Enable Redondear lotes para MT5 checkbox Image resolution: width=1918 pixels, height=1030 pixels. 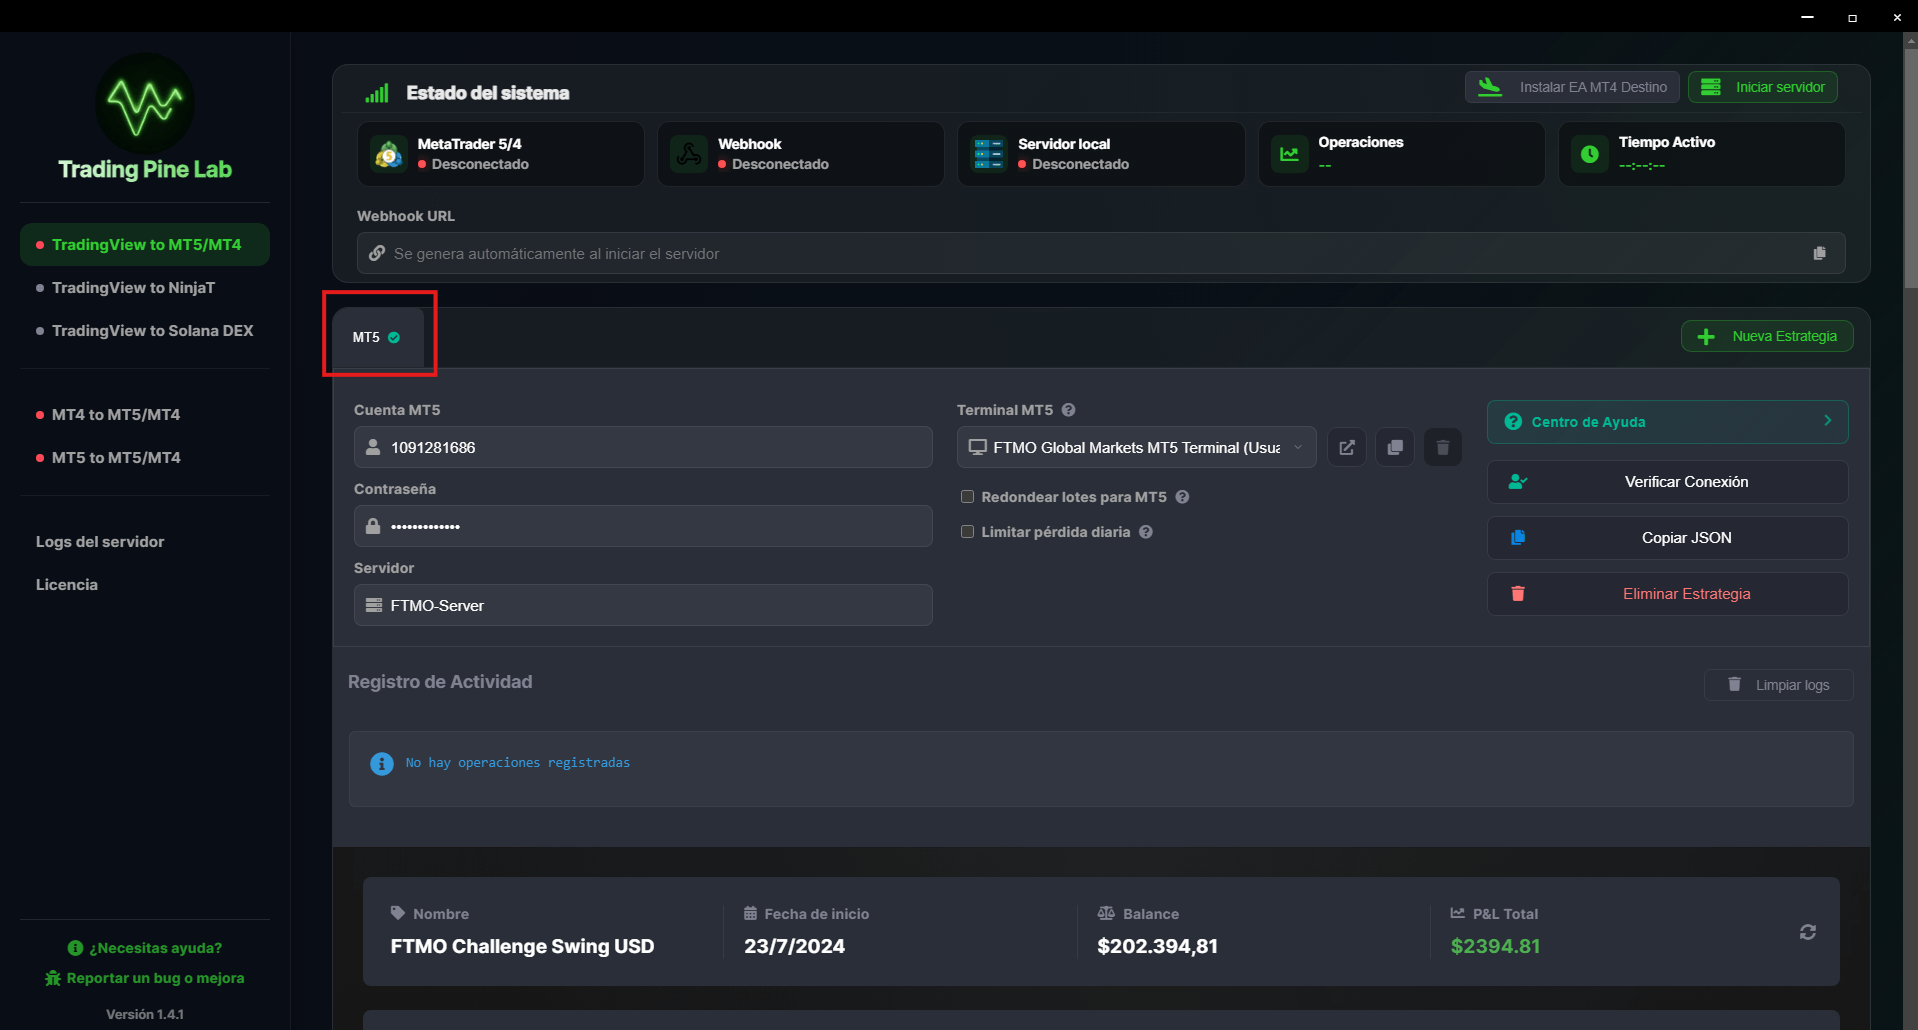tap(967, 497)
